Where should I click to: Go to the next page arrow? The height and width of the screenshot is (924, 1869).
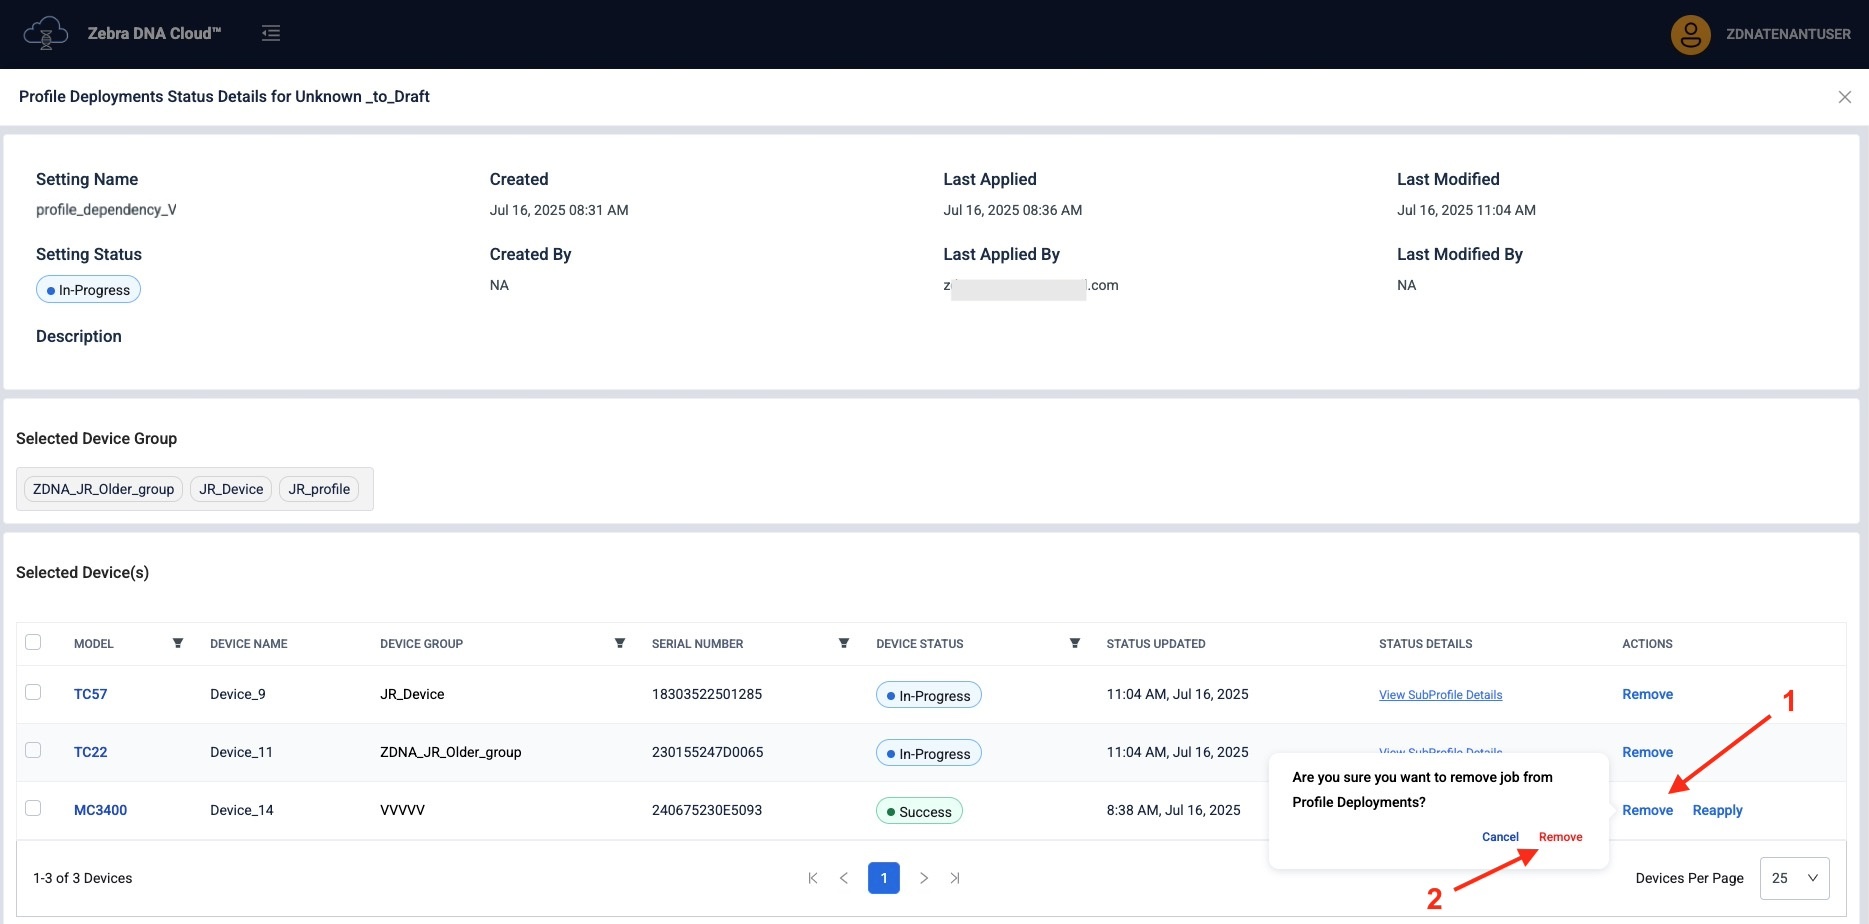[924, 878]
